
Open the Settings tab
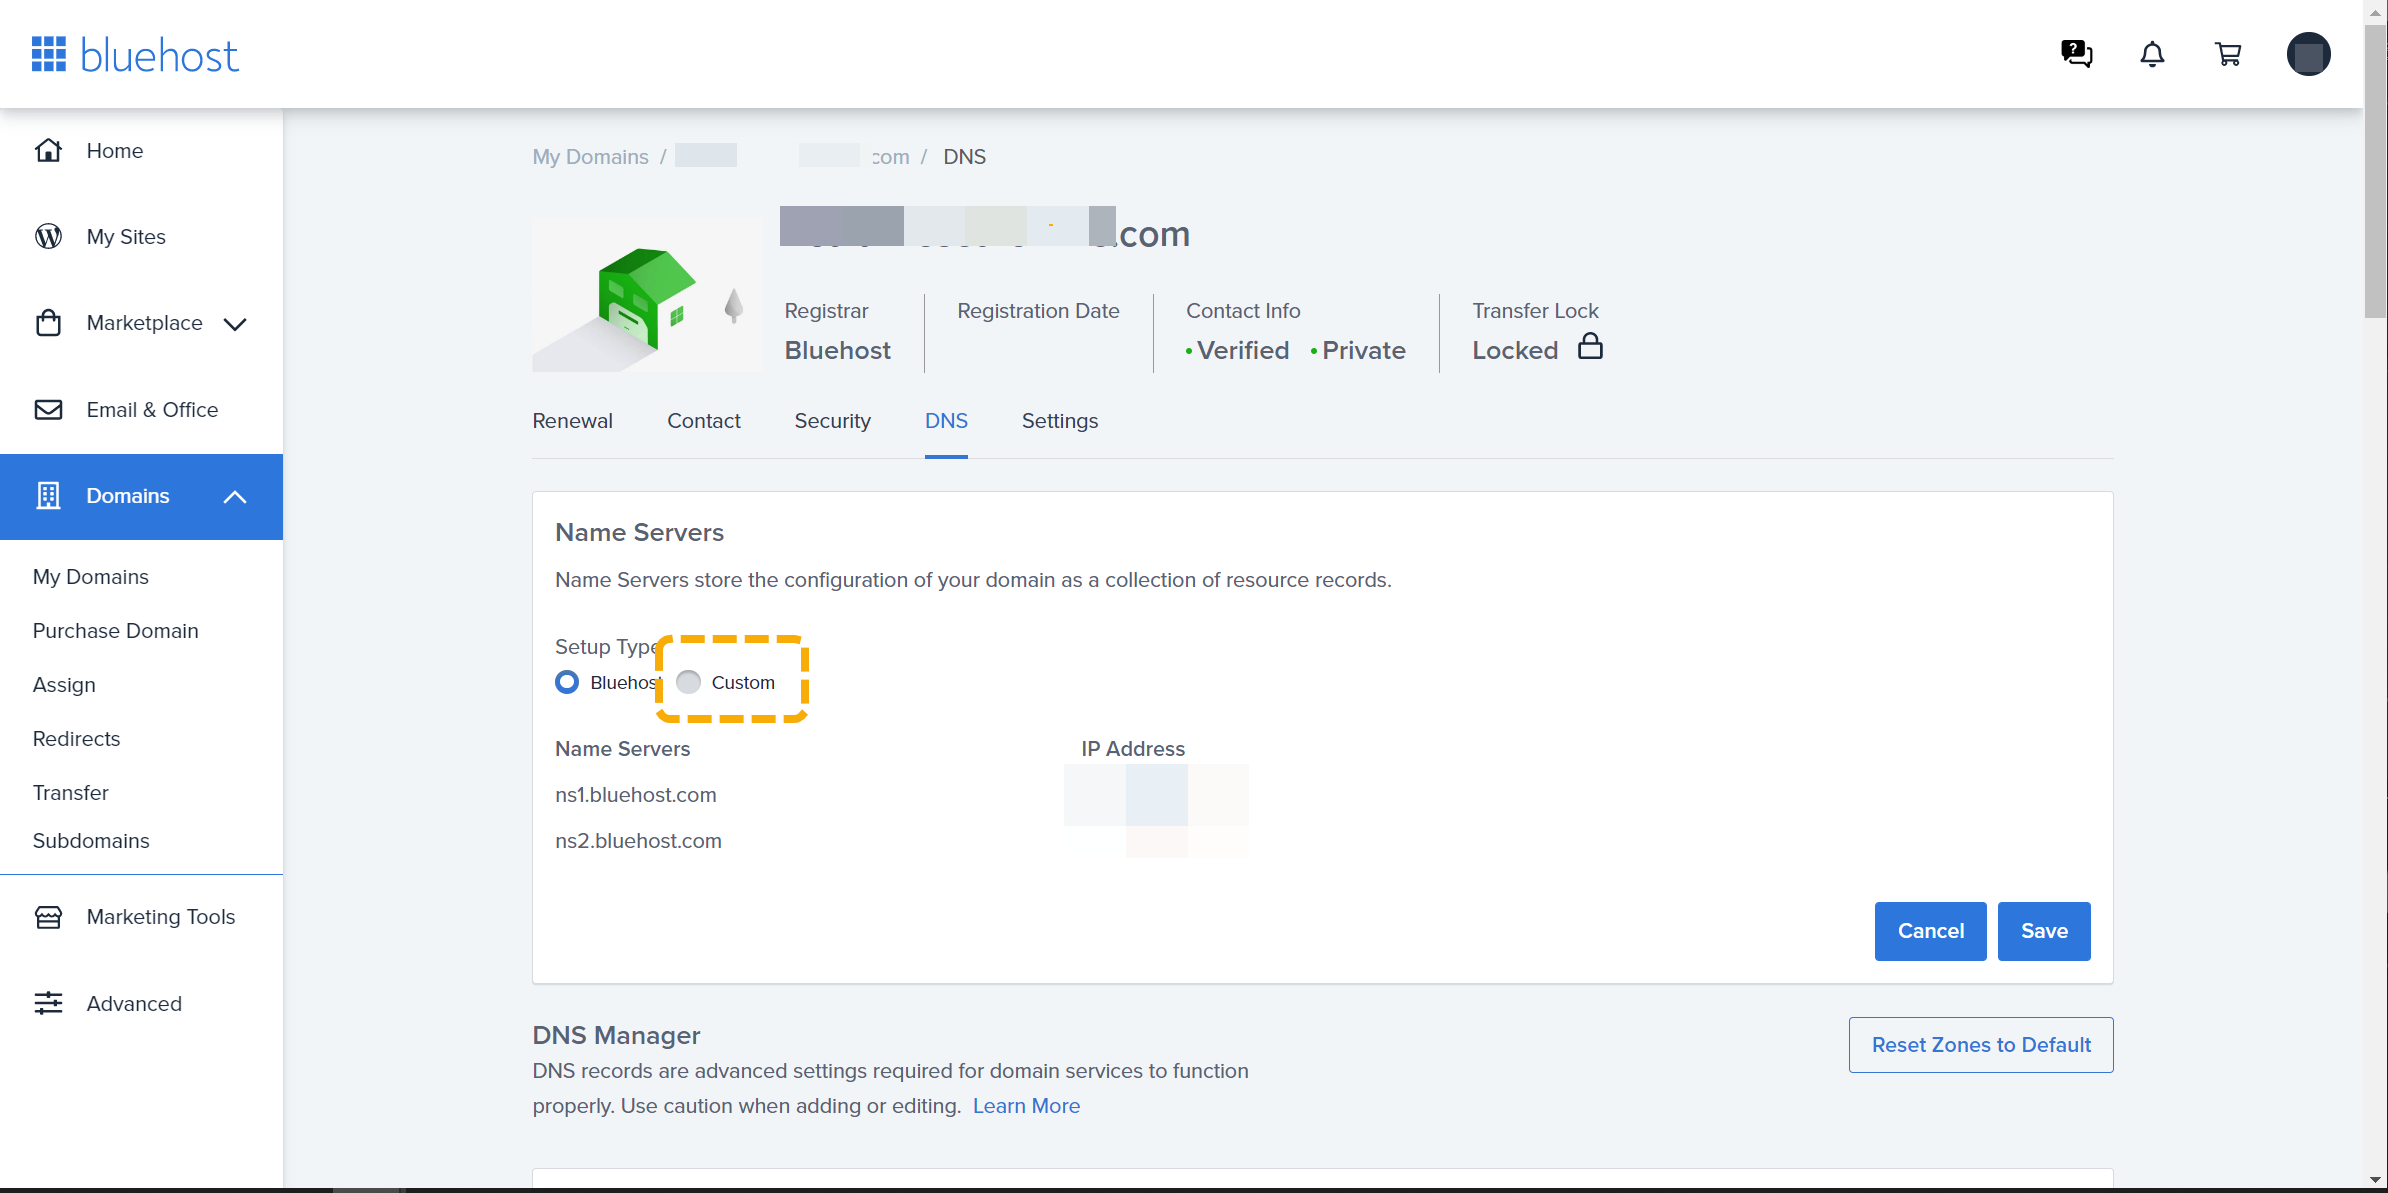pyautogui.click(x=1059, y=421)
